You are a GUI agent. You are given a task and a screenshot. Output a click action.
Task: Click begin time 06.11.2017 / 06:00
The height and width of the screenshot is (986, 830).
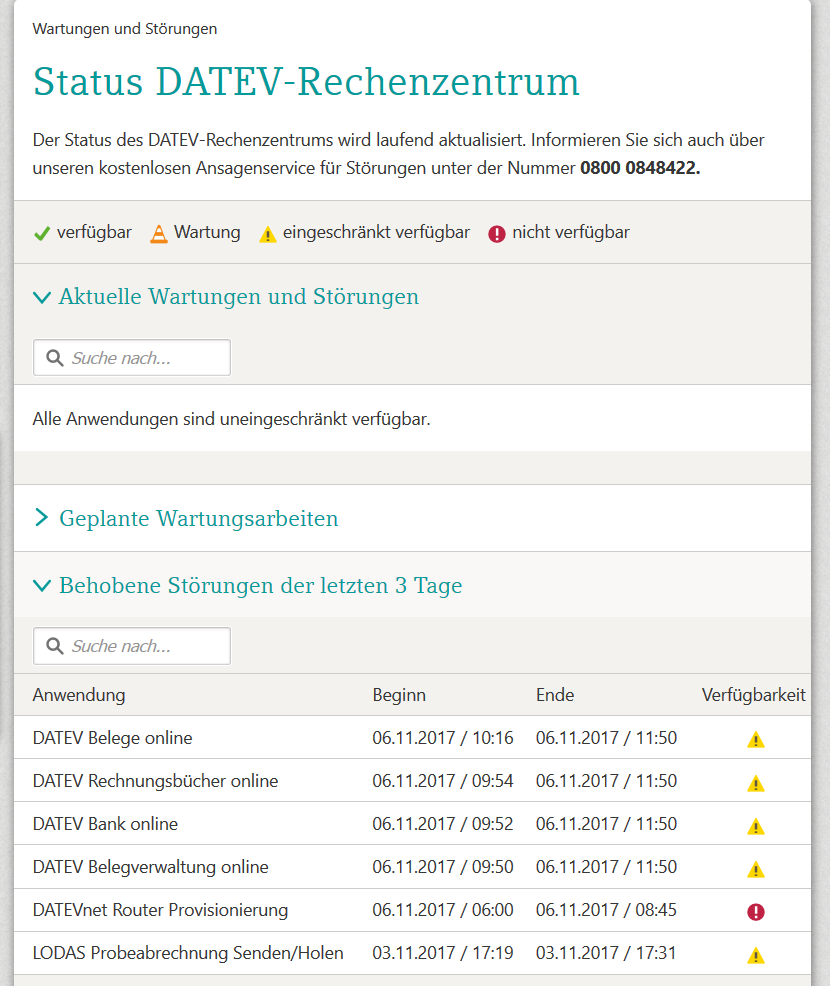tap(443, 910)
